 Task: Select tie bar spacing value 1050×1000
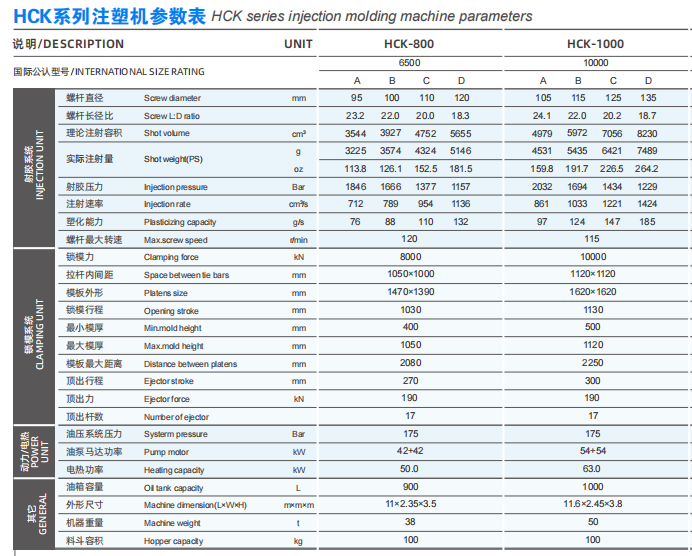pos(410,274)
